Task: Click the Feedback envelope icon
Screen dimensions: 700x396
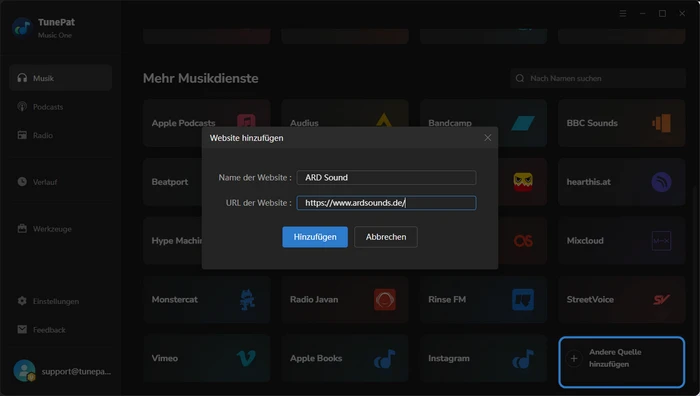Action: point(22,330)
